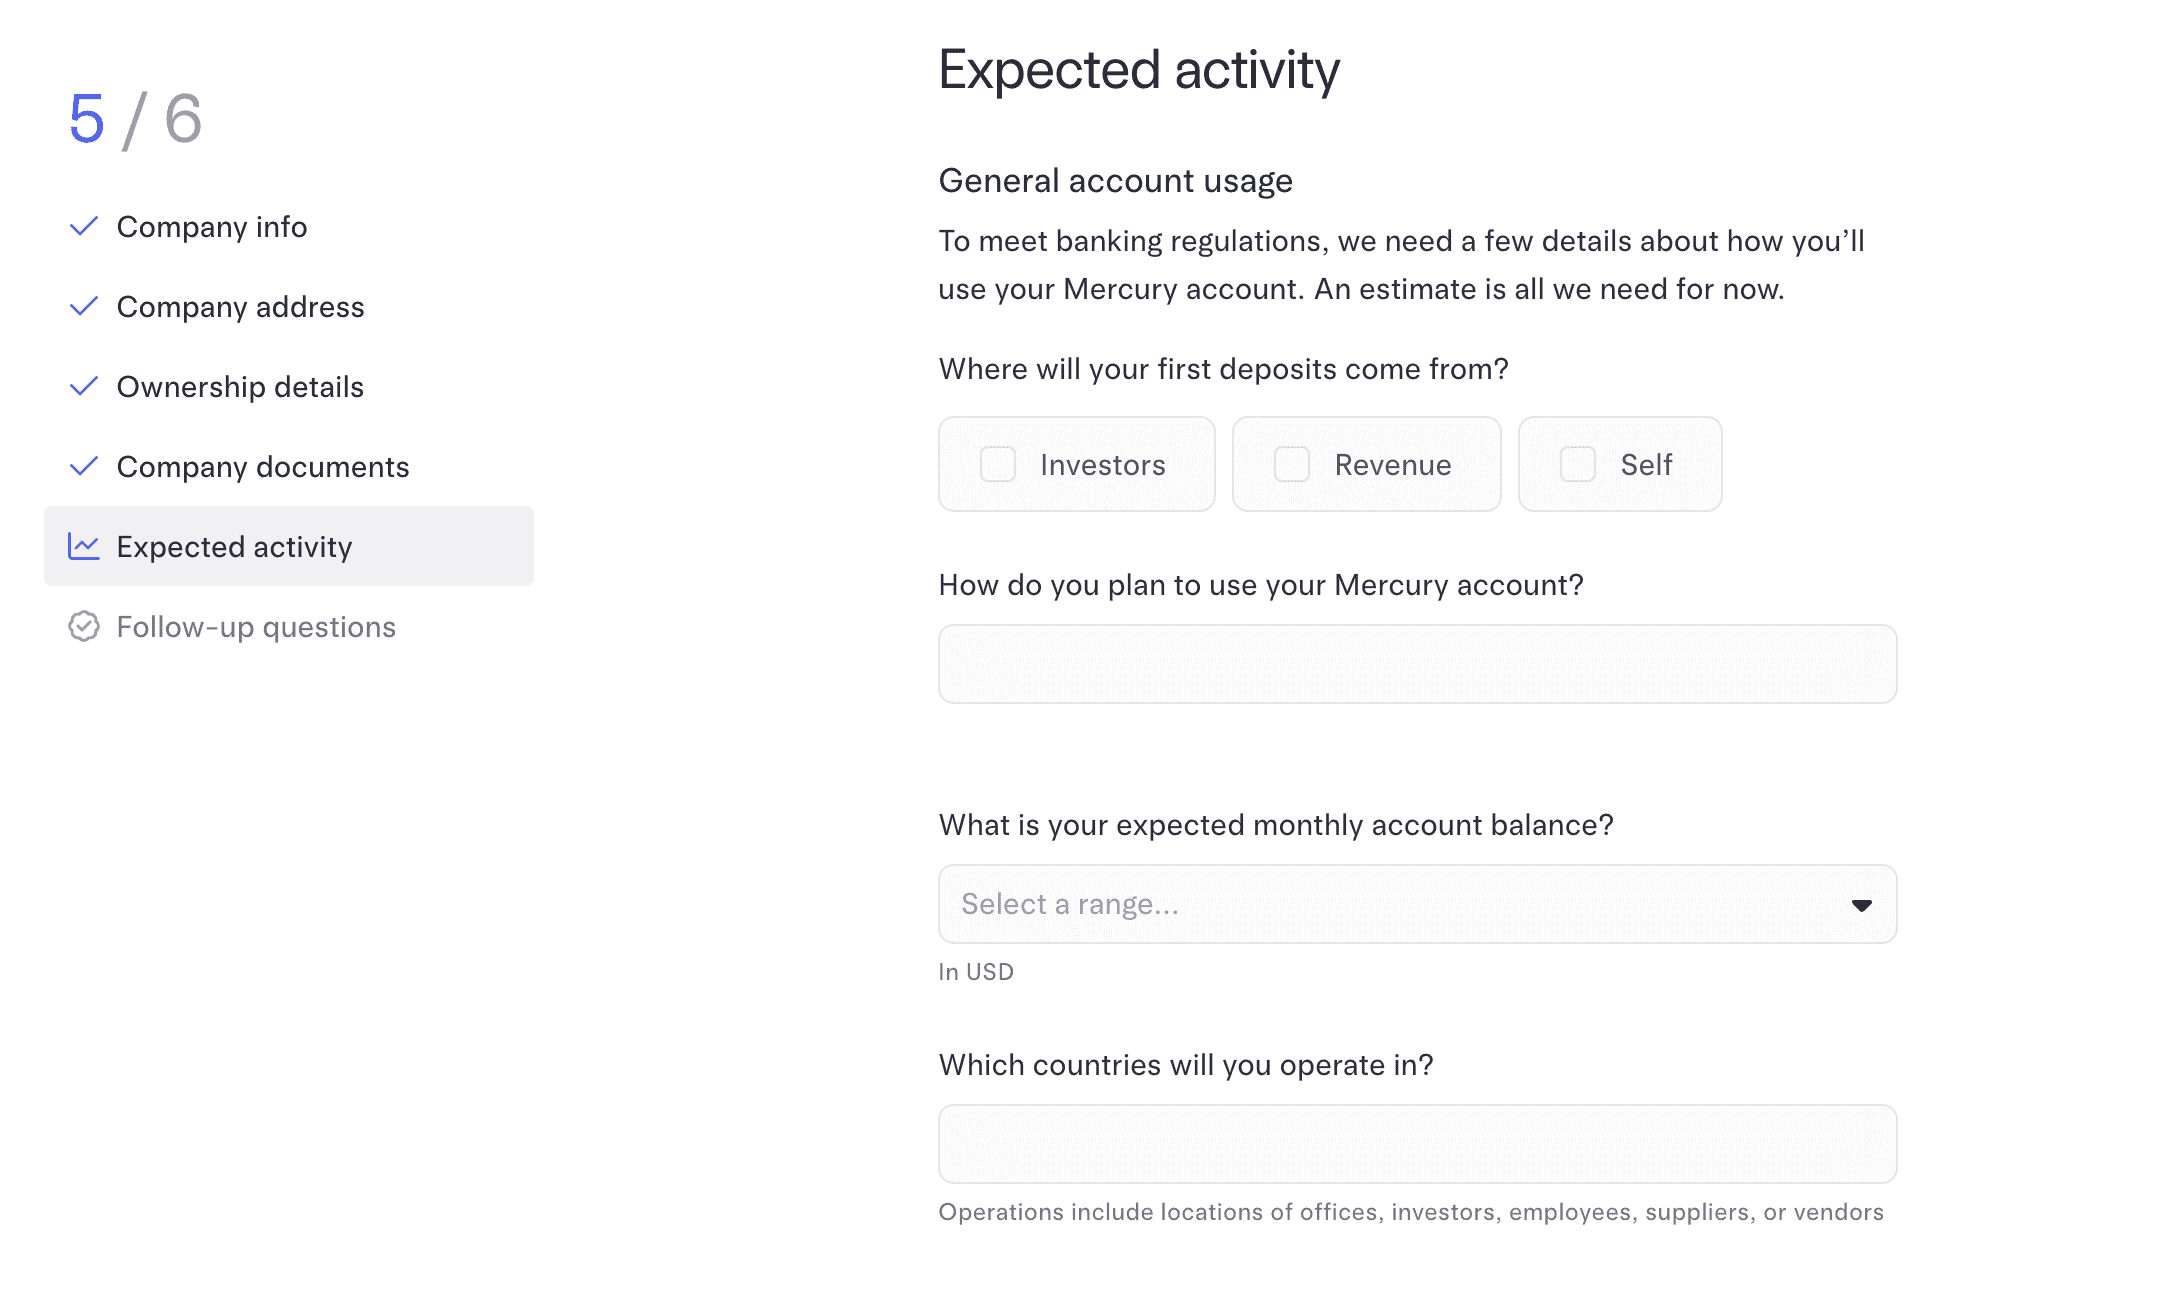Image resolution: width=2168 pixels, height=1304 pixels.
Task: Click the caret arrow on the balance dropdown
Action: 1861,906
